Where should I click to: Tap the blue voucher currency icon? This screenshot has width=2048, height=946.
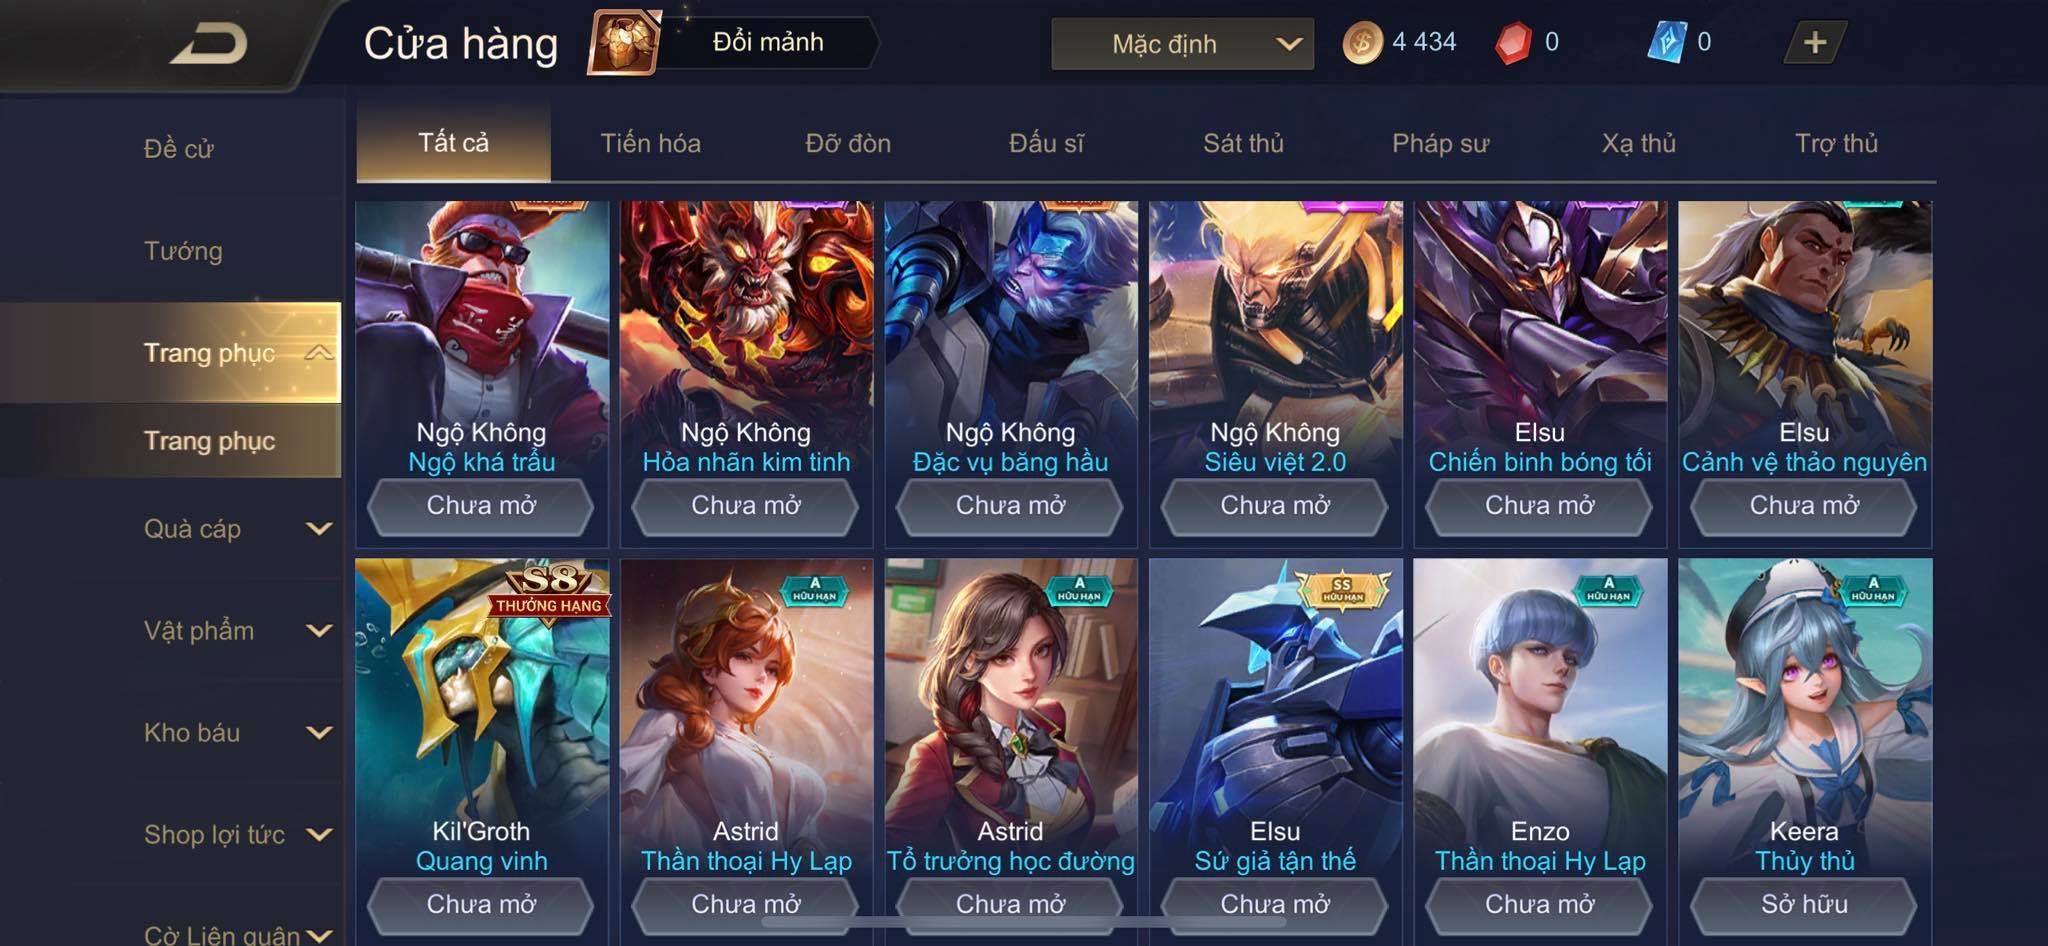click(1666, 43)
